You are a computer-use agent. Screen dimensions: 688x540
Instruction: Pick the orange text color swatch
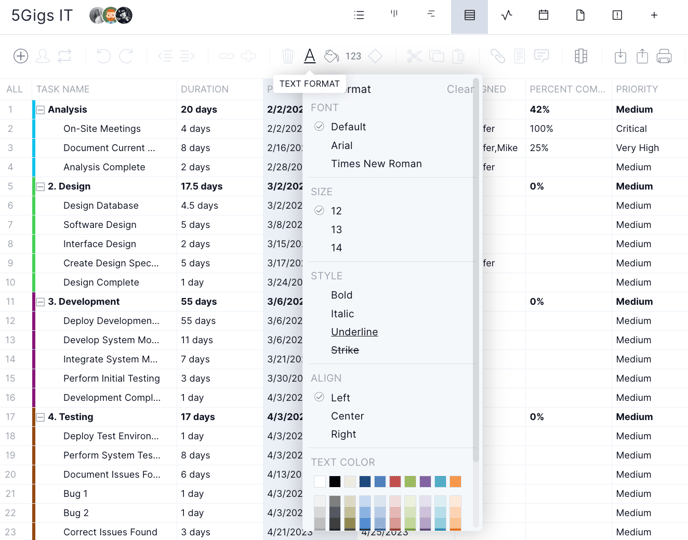[455, 482]
